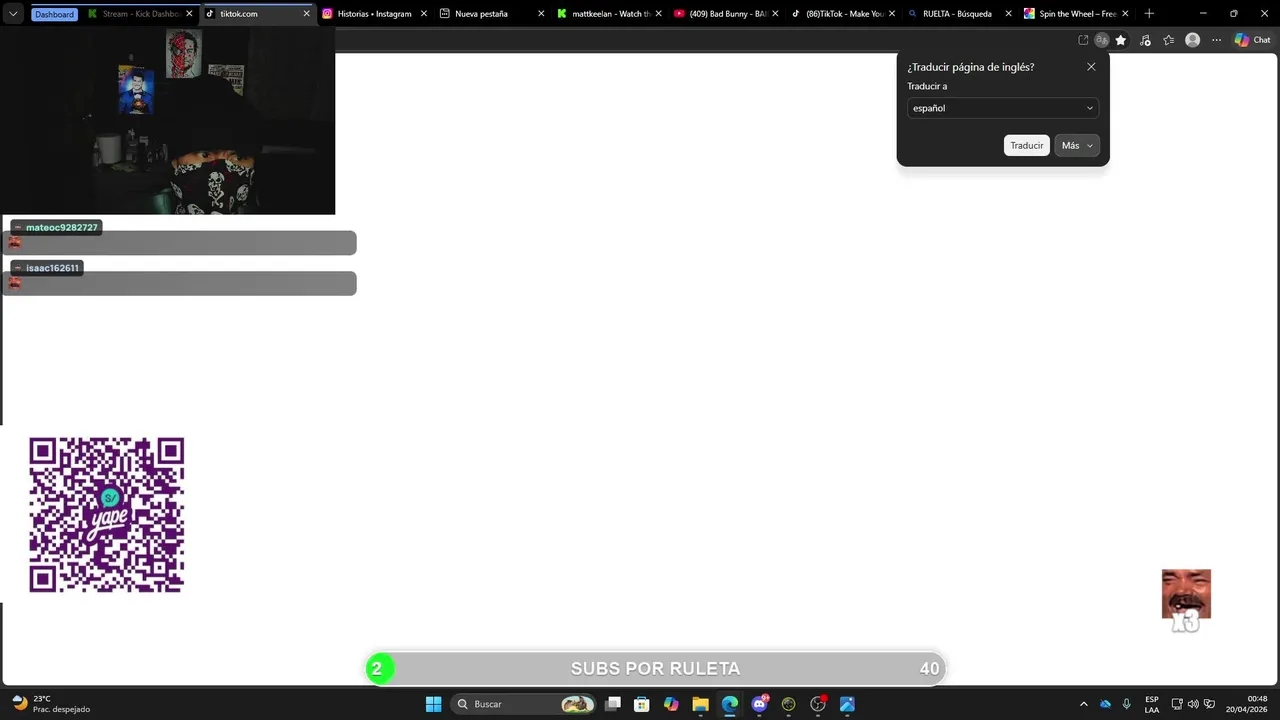Screen dimensions: 1280x720
Task: Click the SUBS POR RULETA progress bar
Action: coord(656,669)
